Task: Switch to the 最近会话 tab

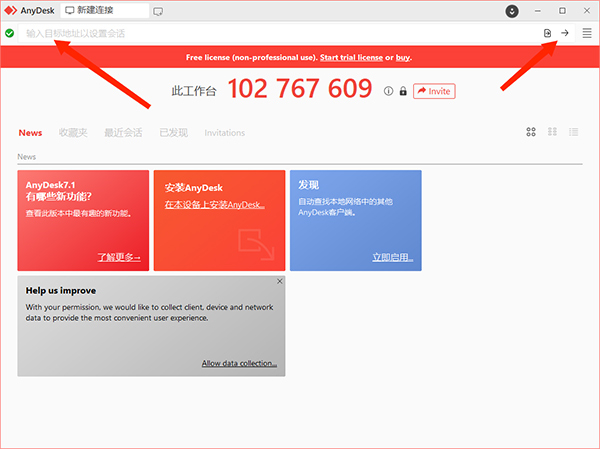Action: click(x=123, y=133)
